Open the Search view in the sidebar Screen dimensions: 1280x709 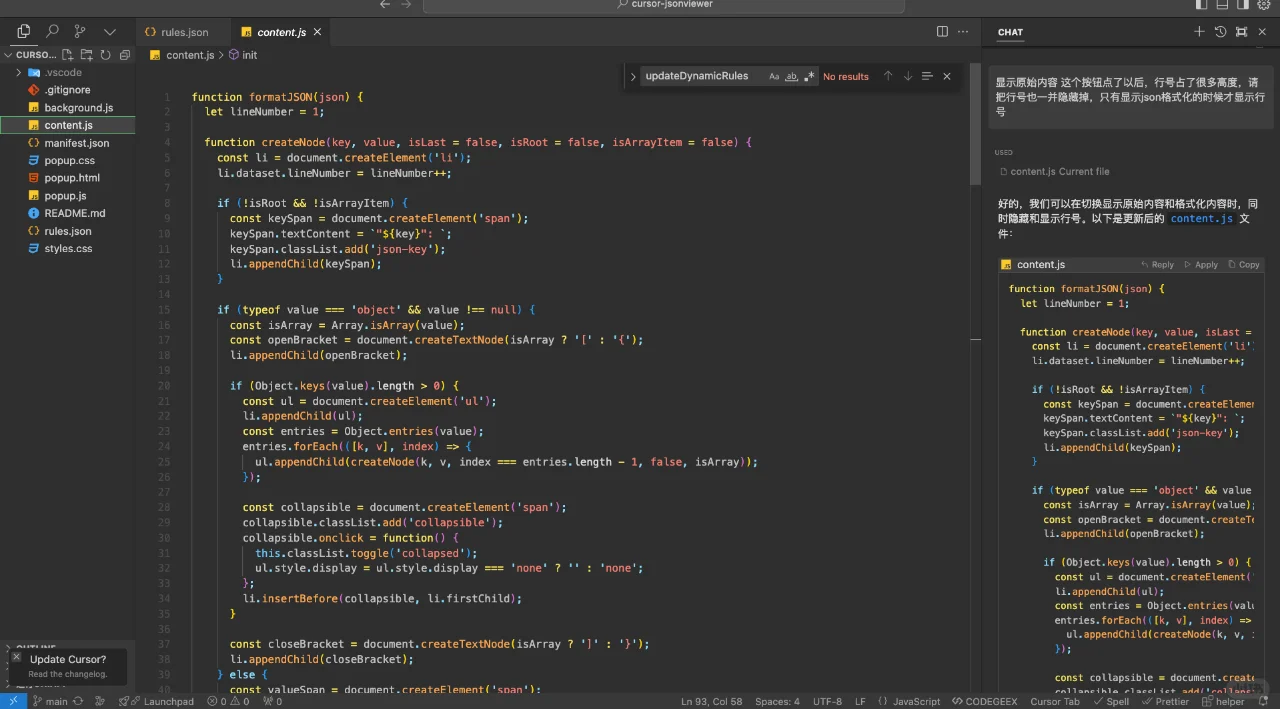pos(52,32)
